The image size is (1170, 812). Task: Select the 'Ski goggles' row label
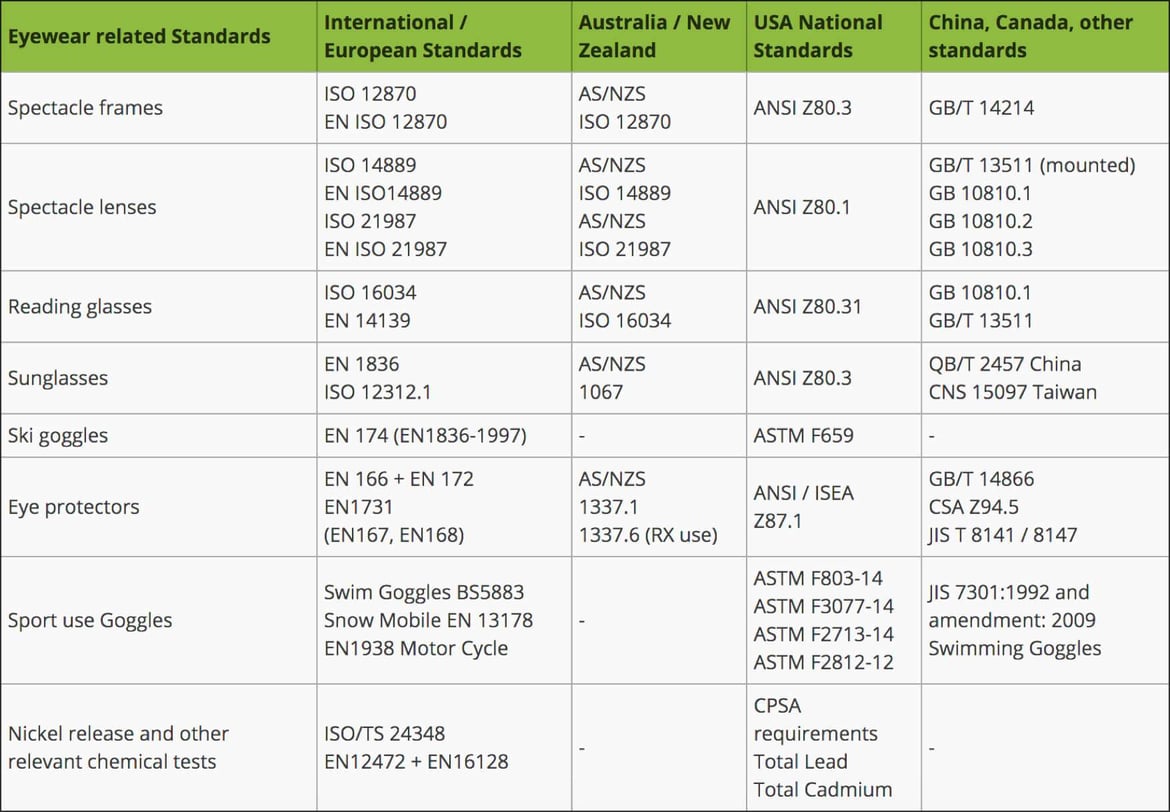coord(57,435)
